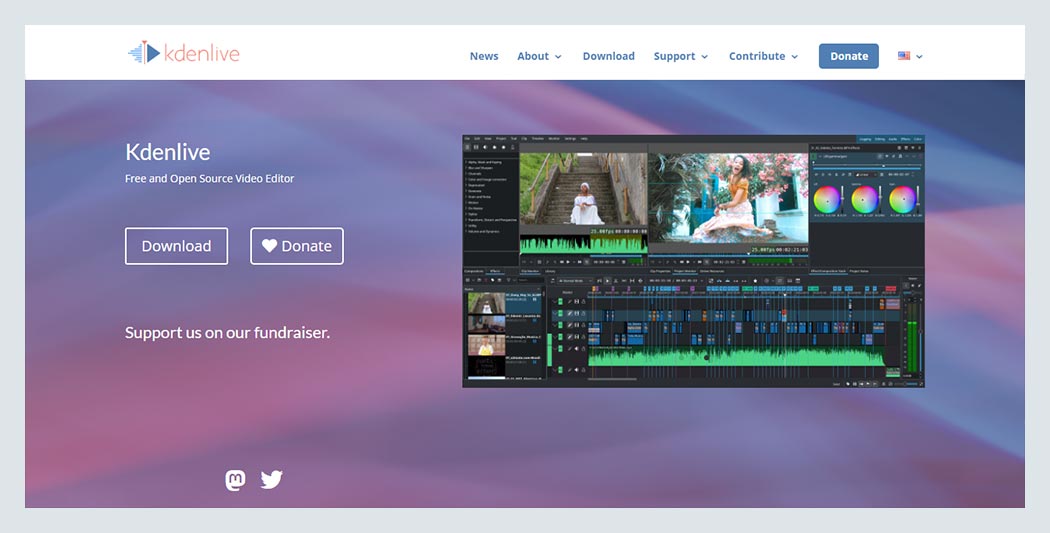Image resolution: width=1050 pixels, height=533 pixels.
Task: Click the large green audio waveform track
Action: 737,356
